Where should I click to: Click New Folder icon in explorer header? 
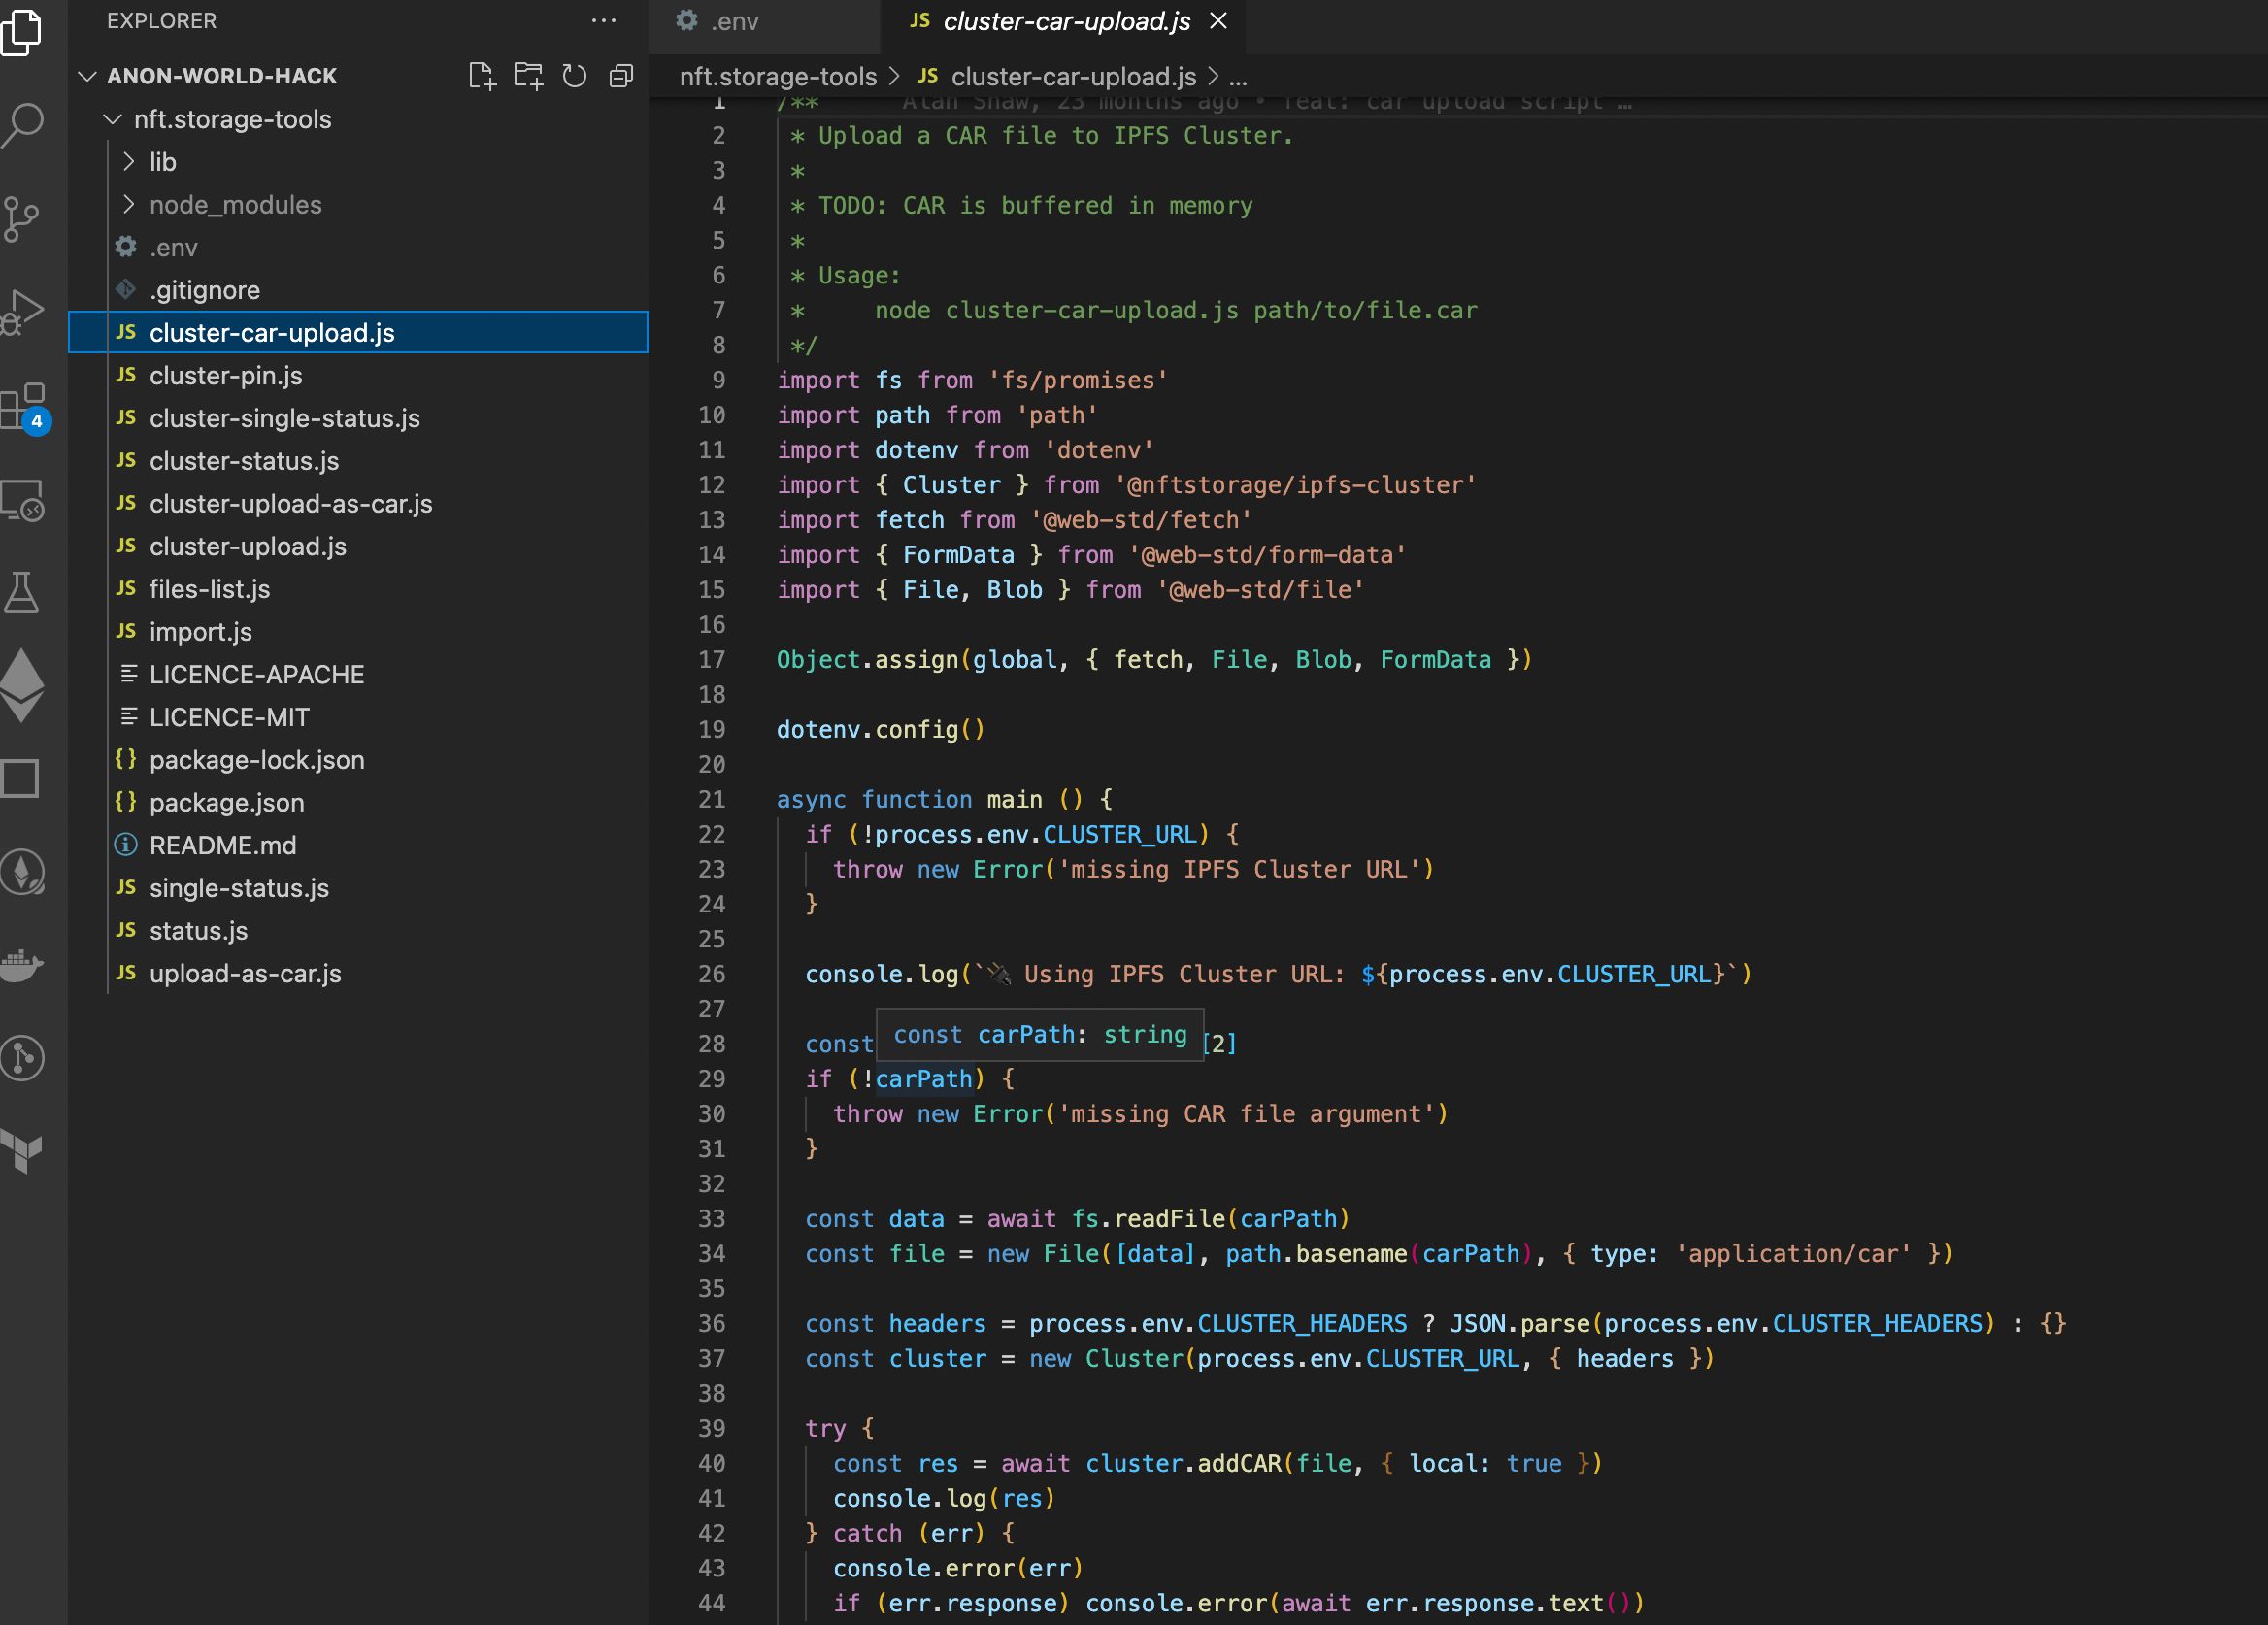point(528,76)
